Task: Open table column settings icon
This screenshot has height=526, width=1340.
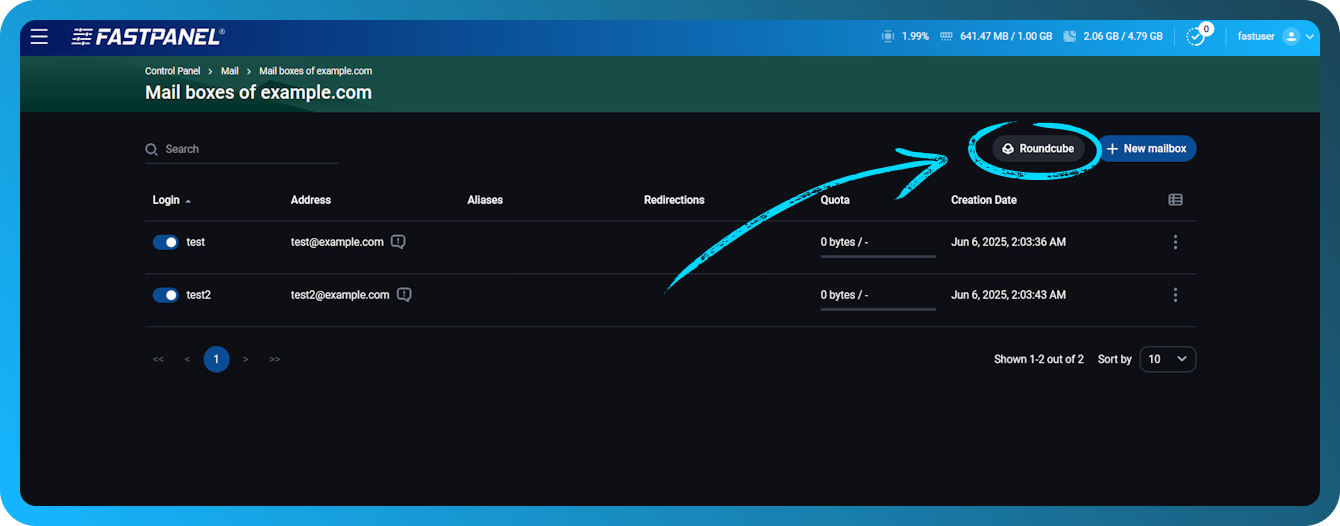Action: (x=1175, y=200)
